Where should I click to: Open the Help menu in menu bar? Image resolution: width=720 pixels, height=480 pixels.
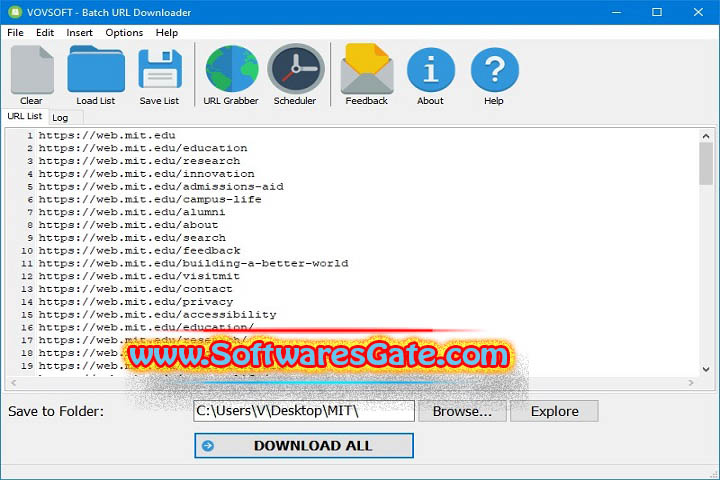point(166,33)
